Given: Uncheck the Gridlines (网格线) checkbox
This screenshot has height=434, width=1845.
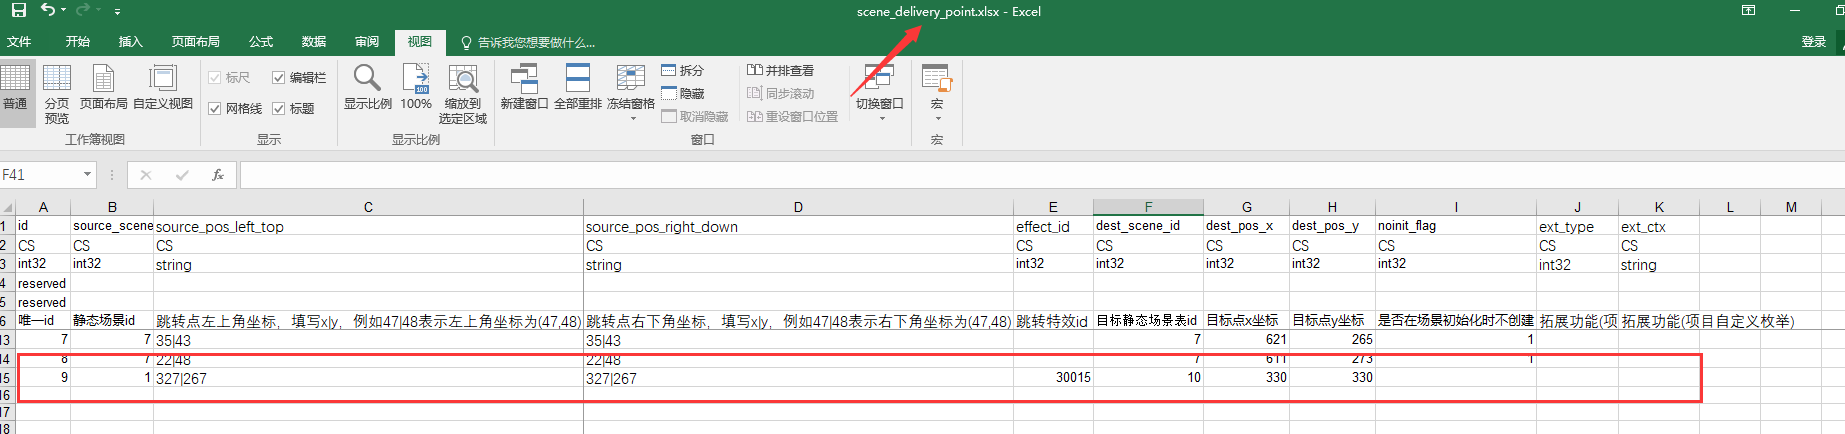Looking at the screenshot, I should [215, 109].
